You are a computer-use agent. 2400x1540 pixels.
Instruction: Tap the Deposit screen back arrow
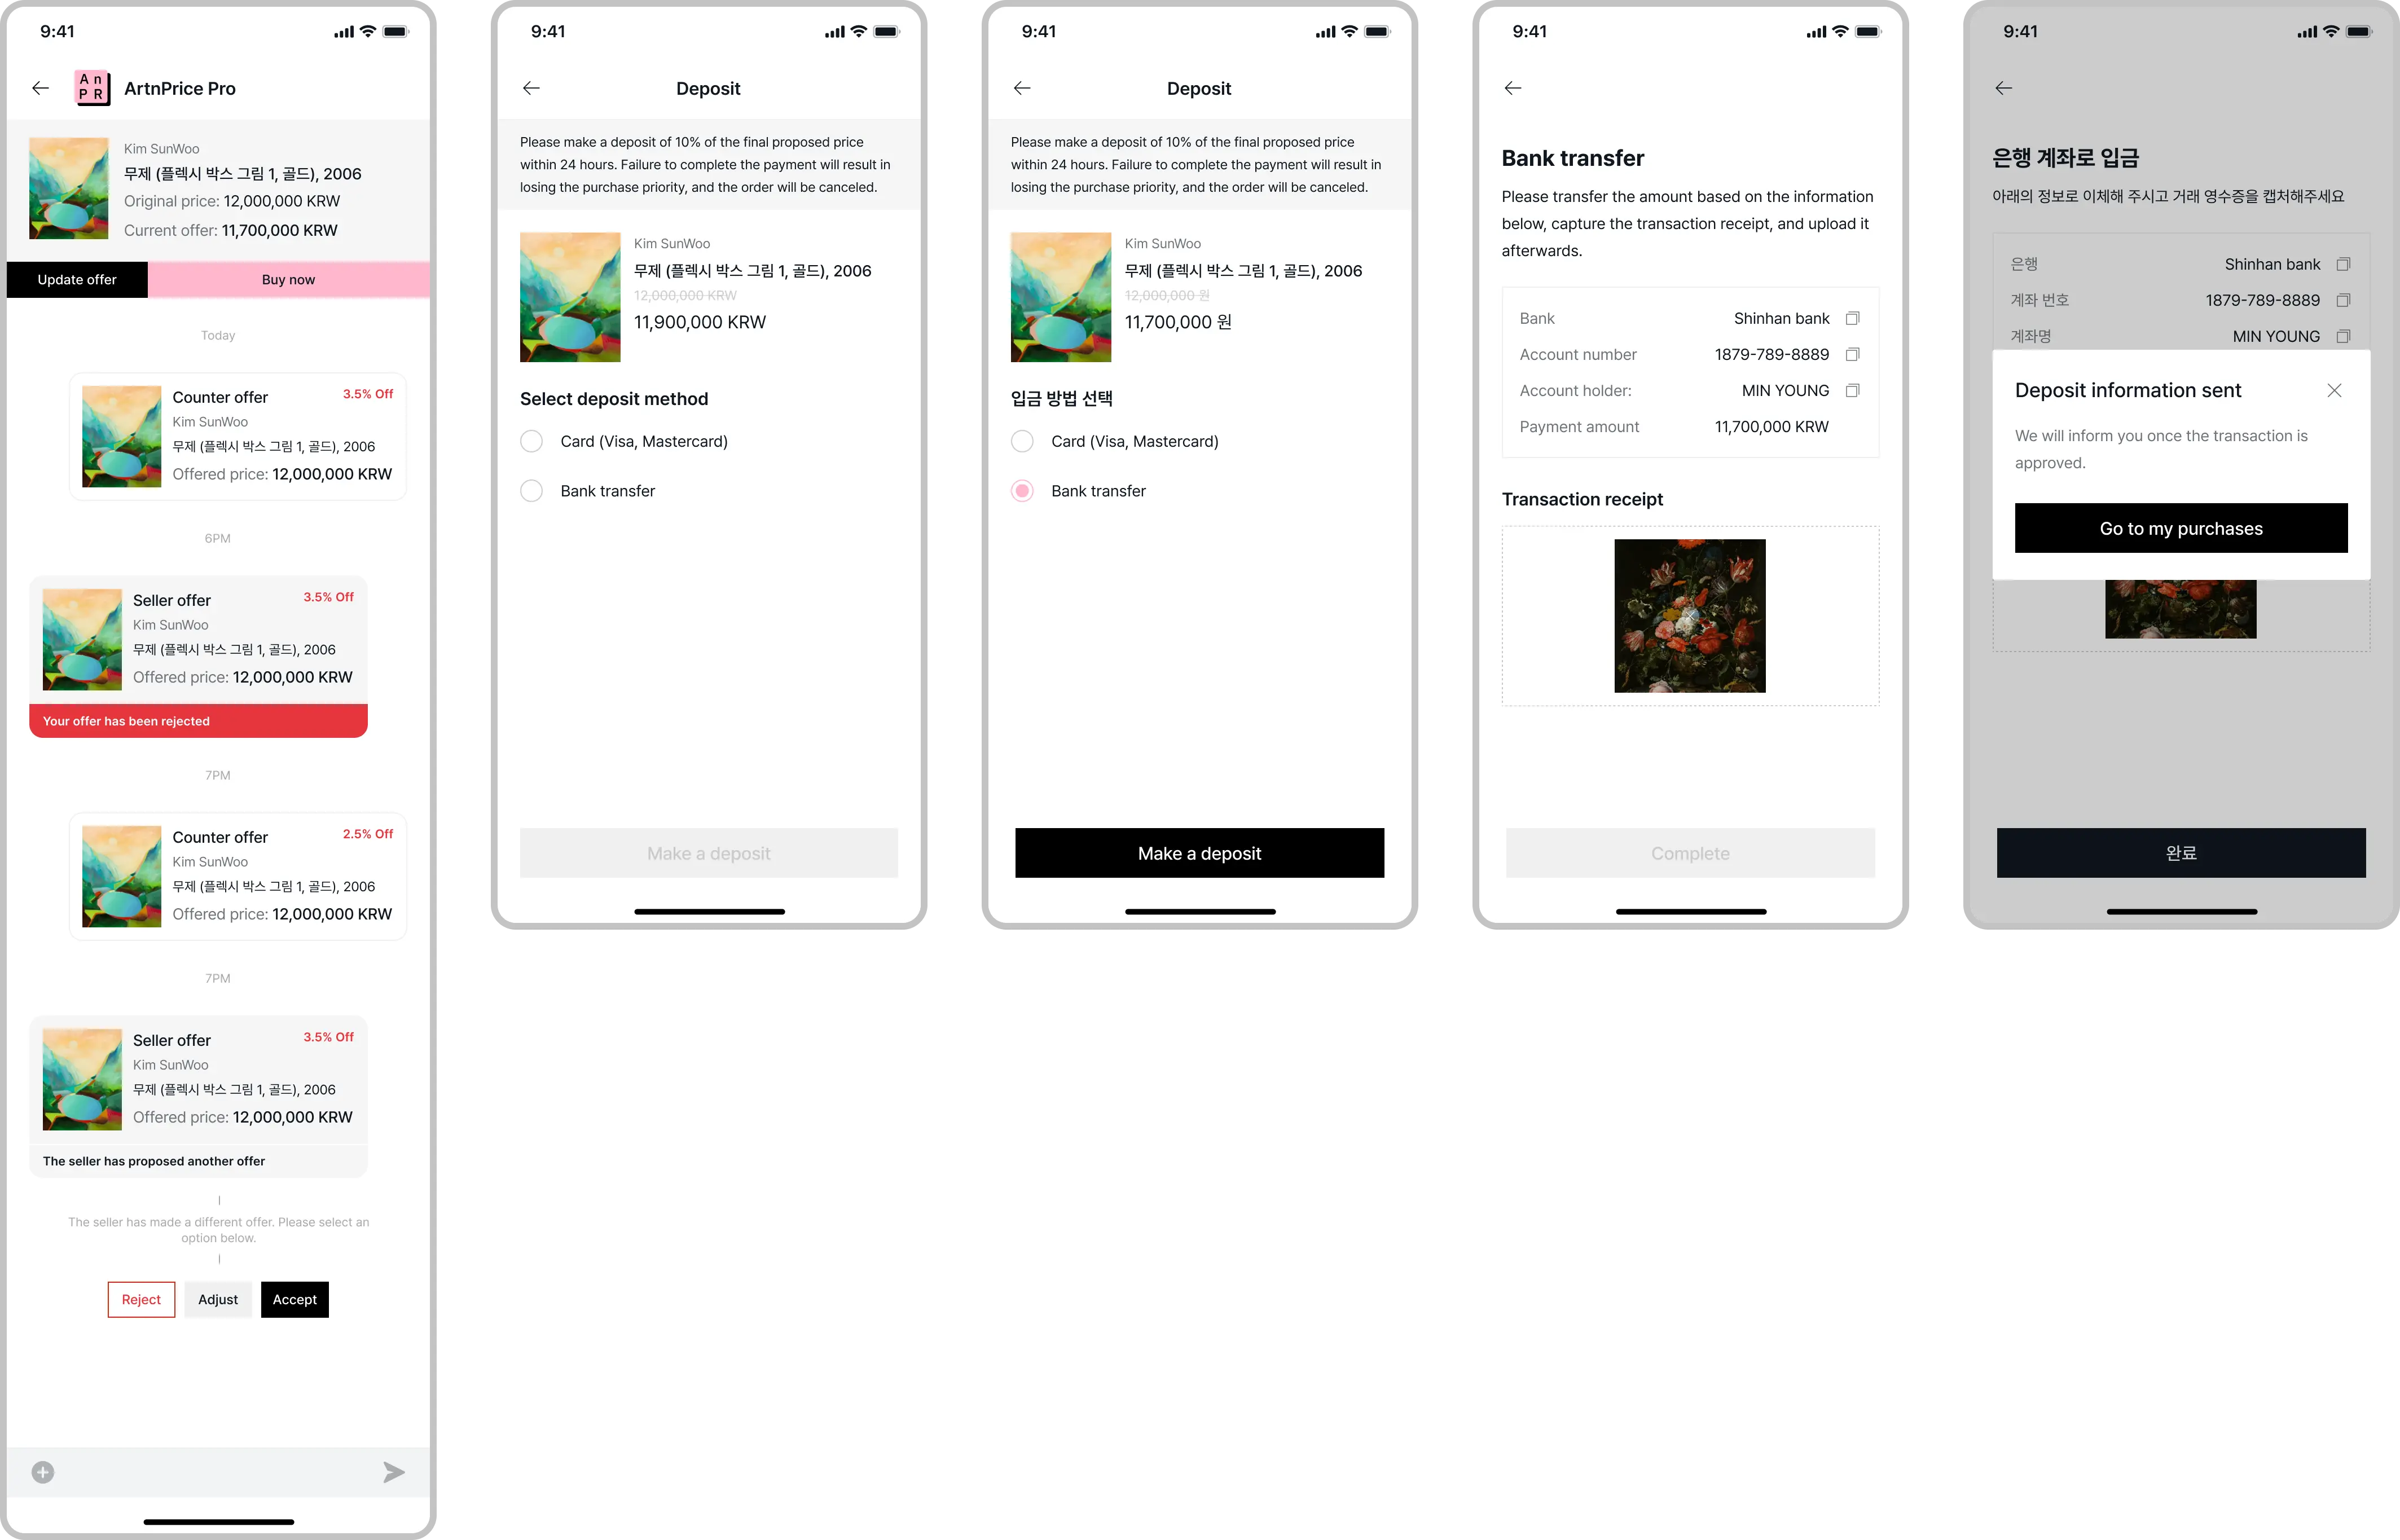532,87
